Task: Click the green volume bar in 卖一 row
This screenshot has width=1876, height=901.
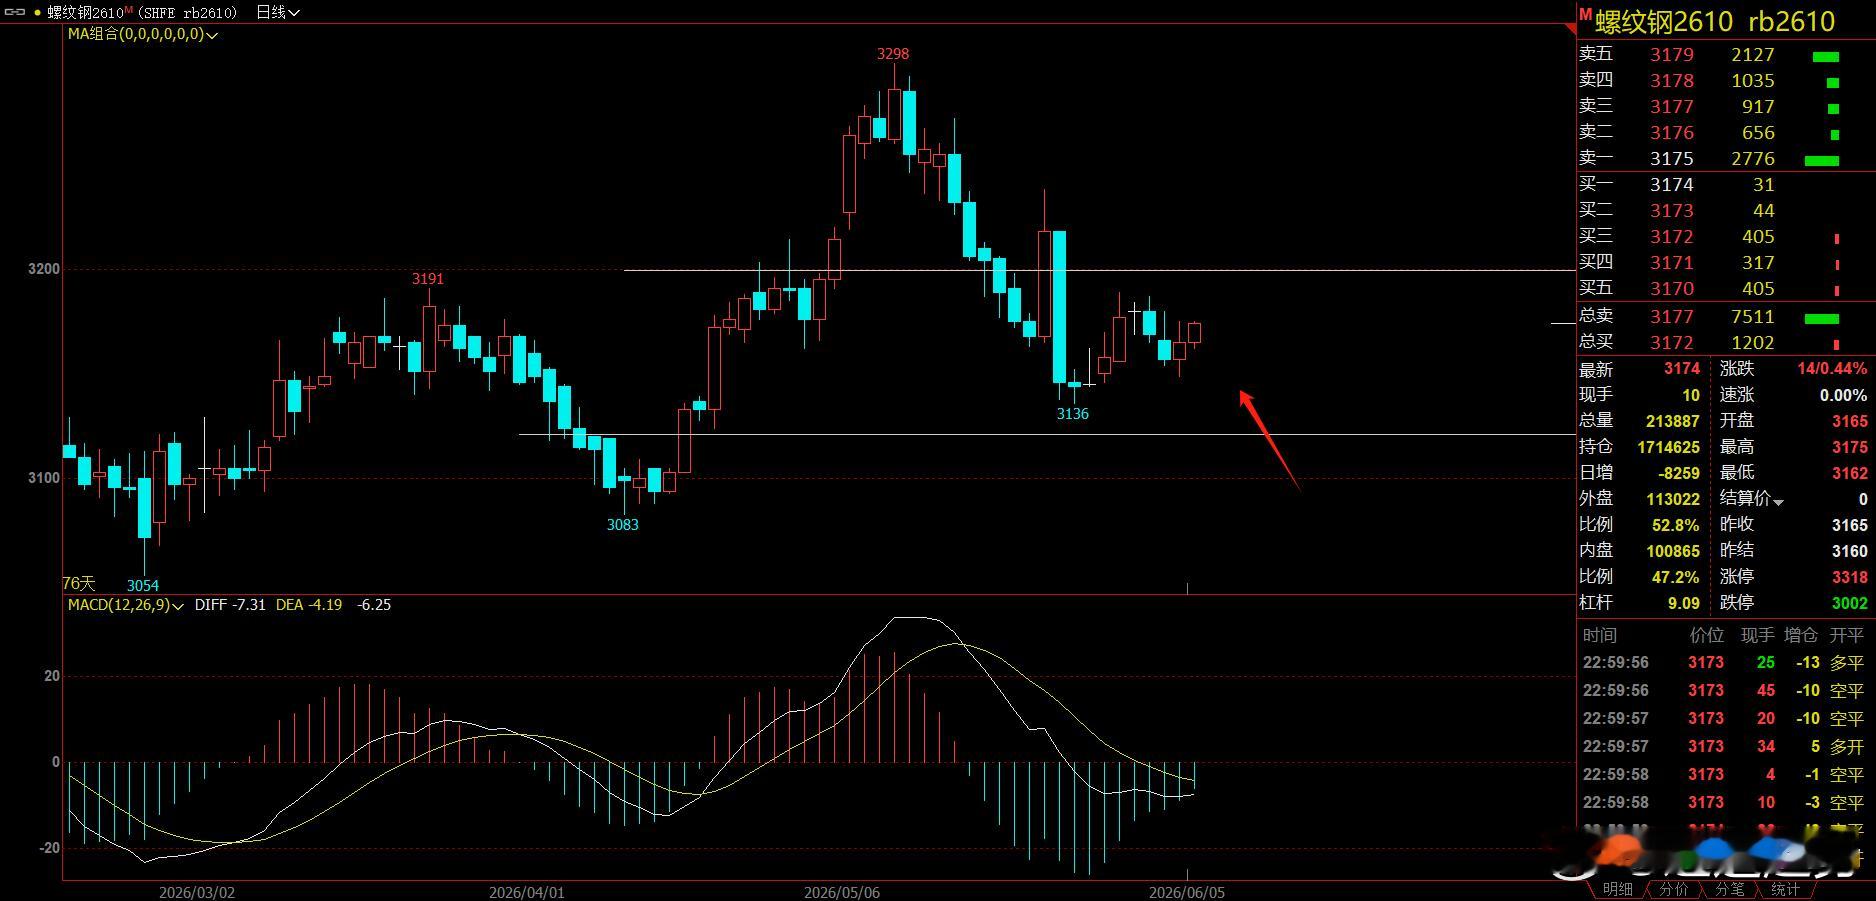Action: coord(1822,160)
